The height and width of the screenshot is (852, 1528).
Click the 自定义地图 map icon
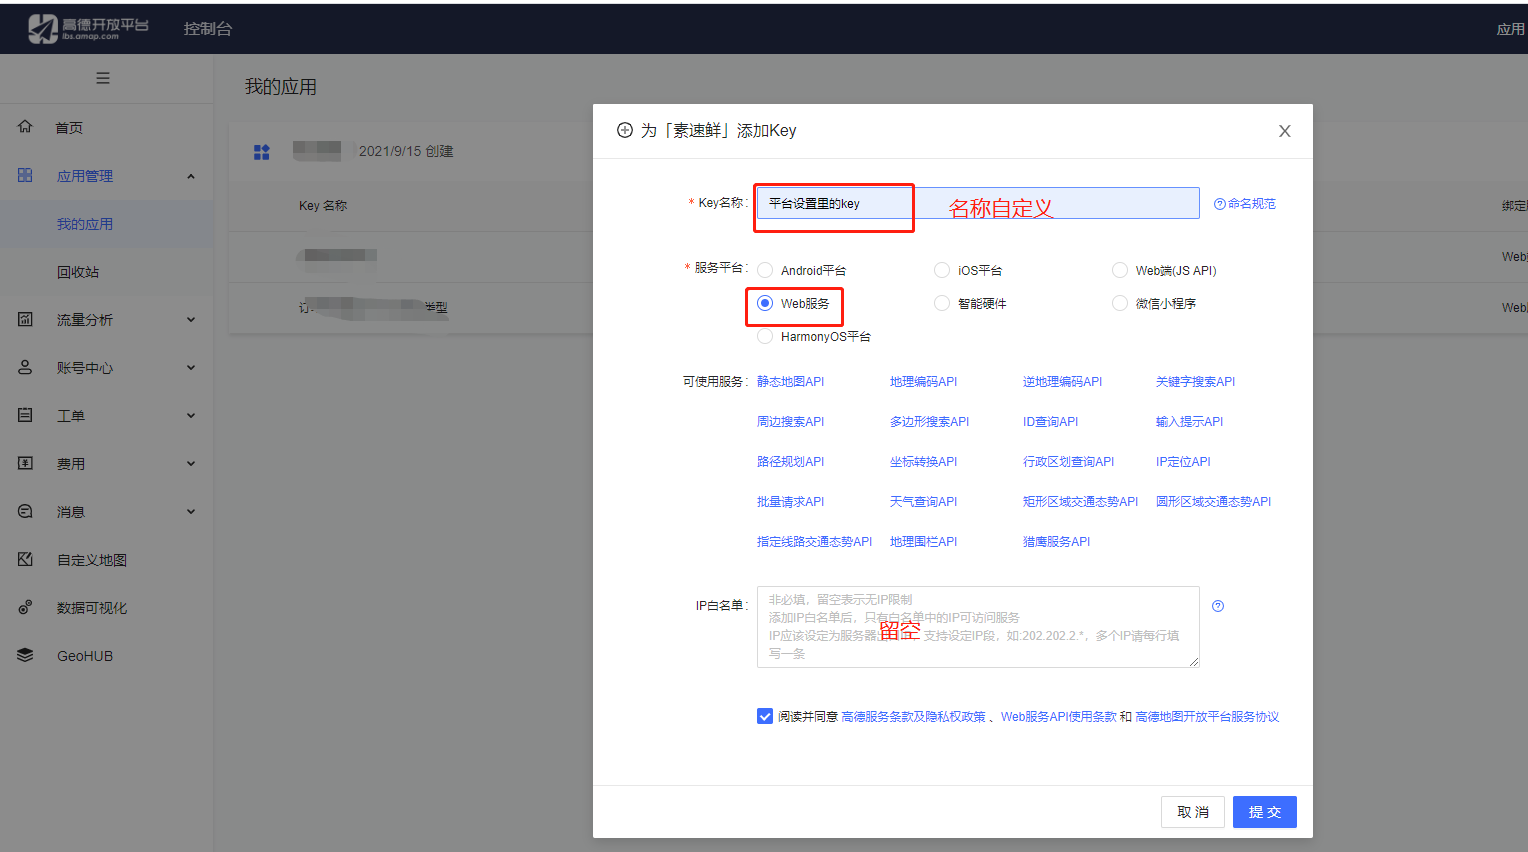[25, 559]
